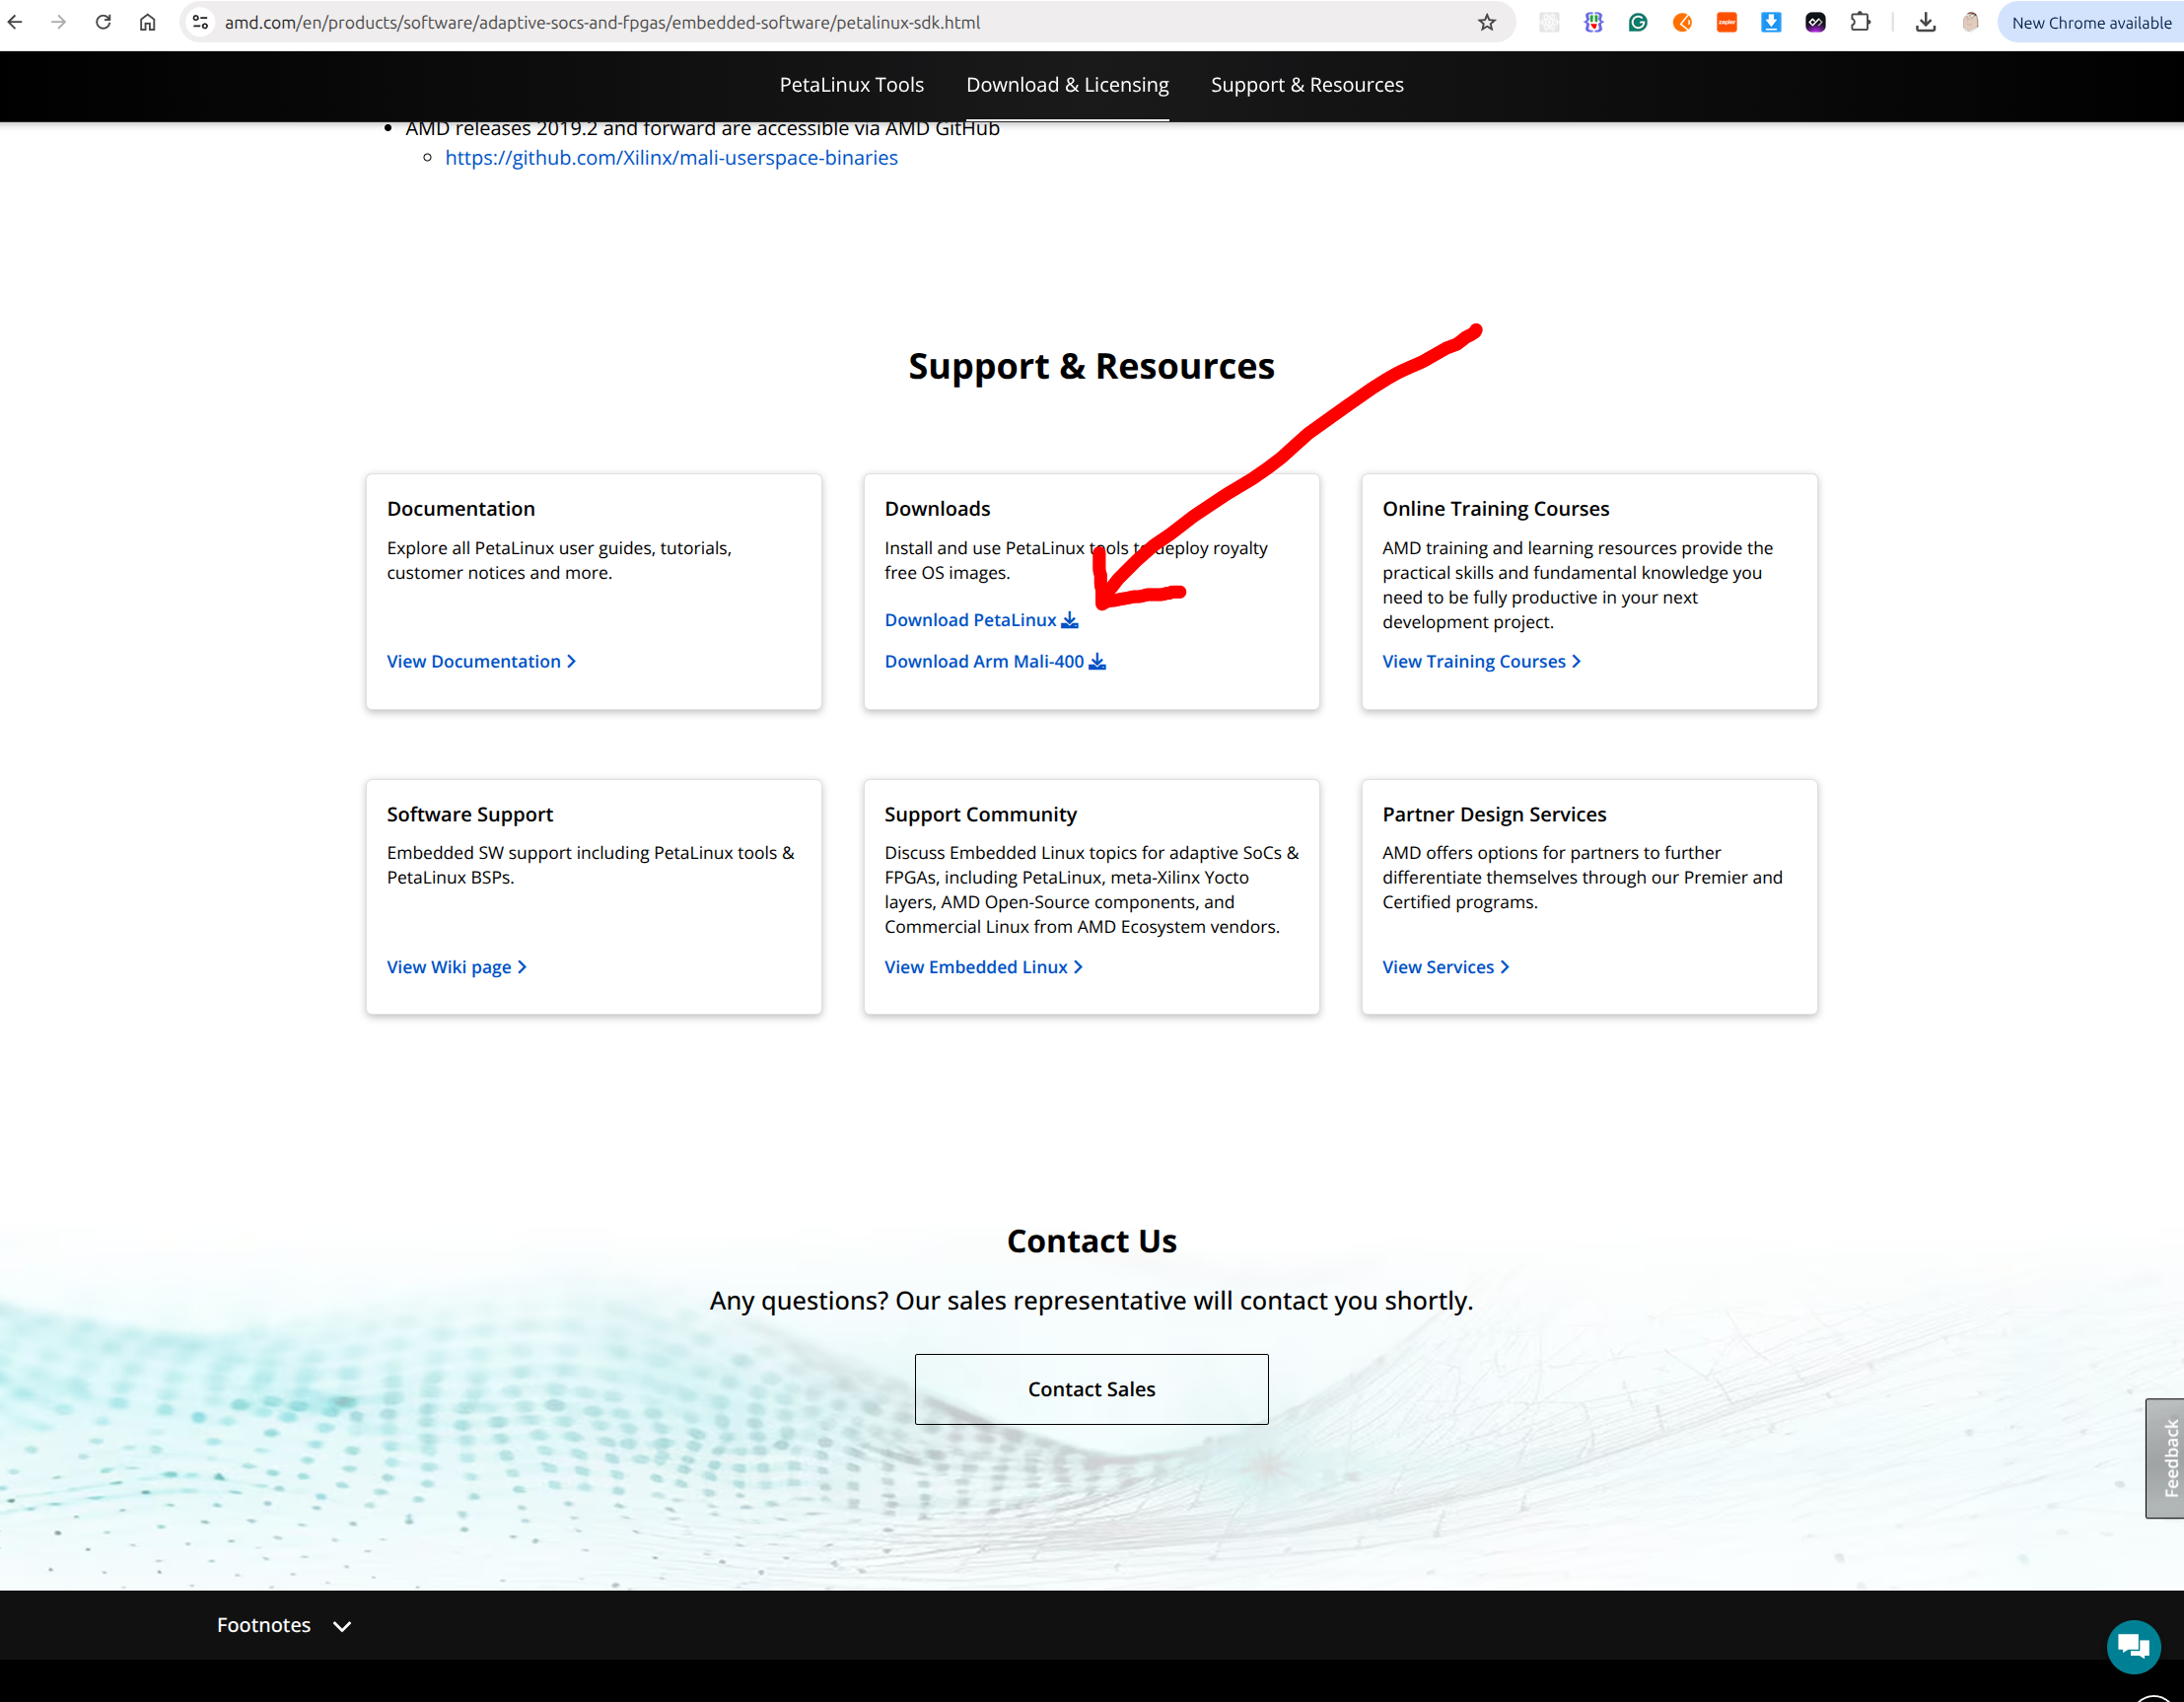The width and height of the screenshot is (2184, 1702).
Task: Click the dark purple extension icon
Action: 1816,22
